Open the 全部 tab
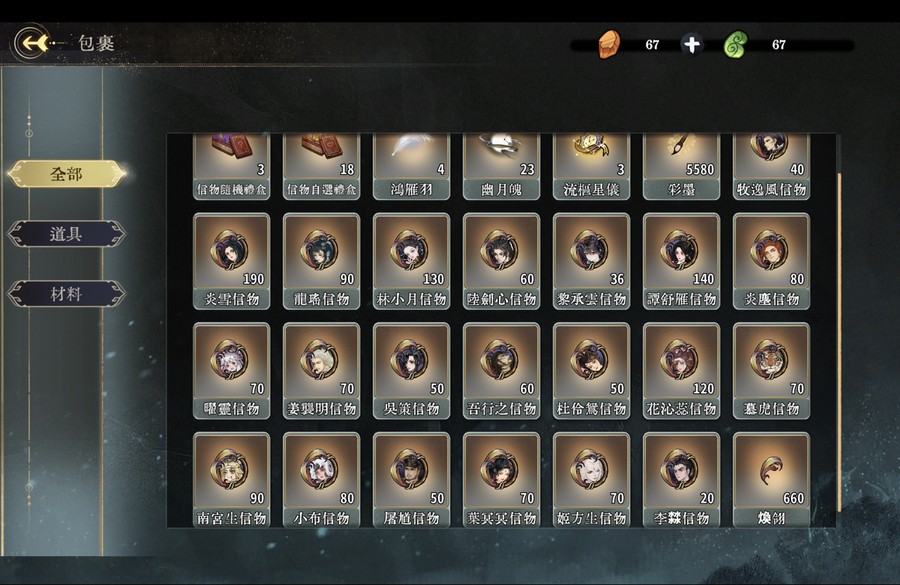 tap(66, 173)
